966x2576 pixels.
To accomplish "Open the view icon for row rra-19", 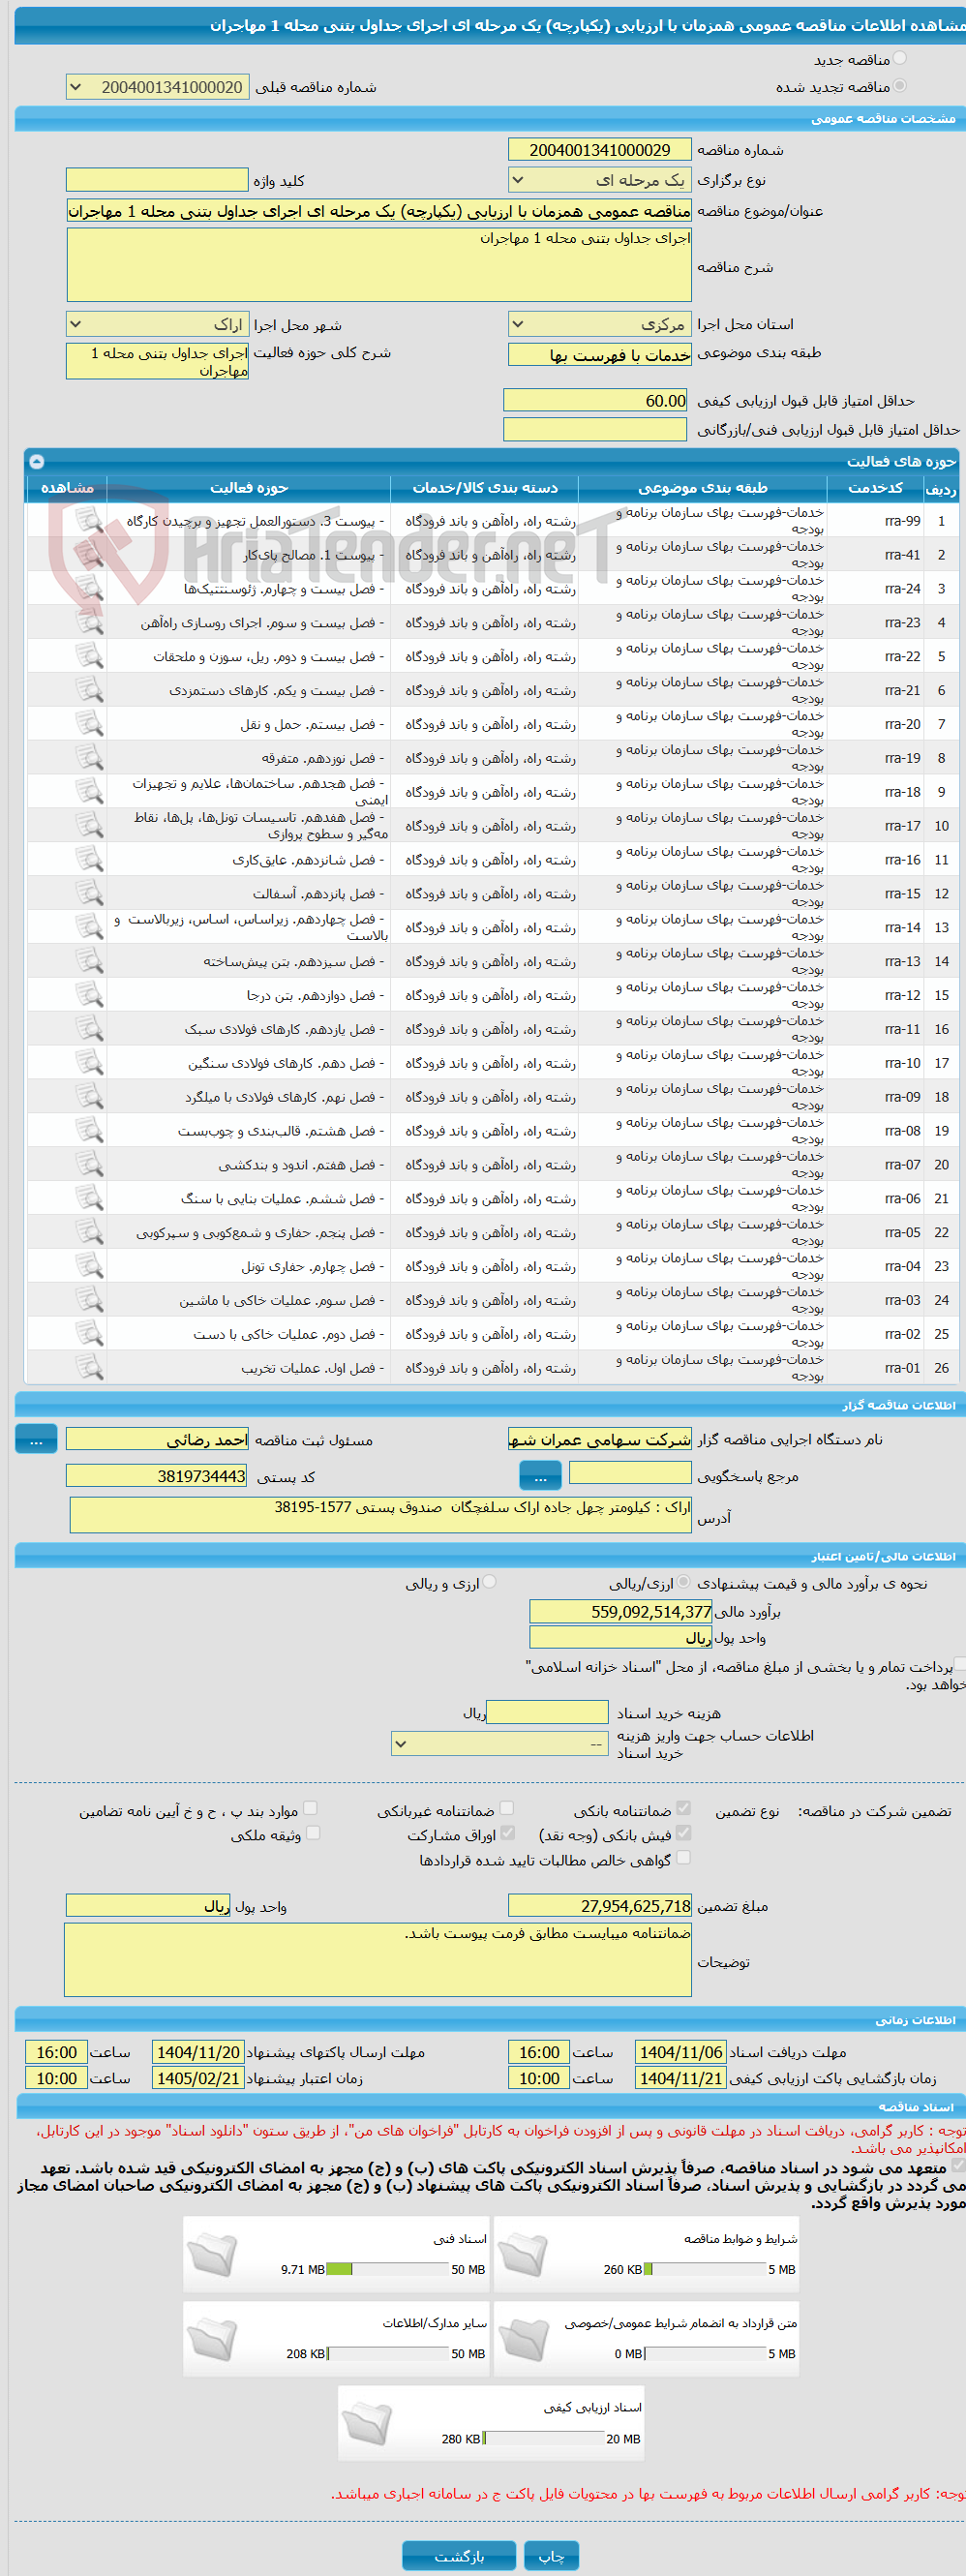I will tap(89, 758).
